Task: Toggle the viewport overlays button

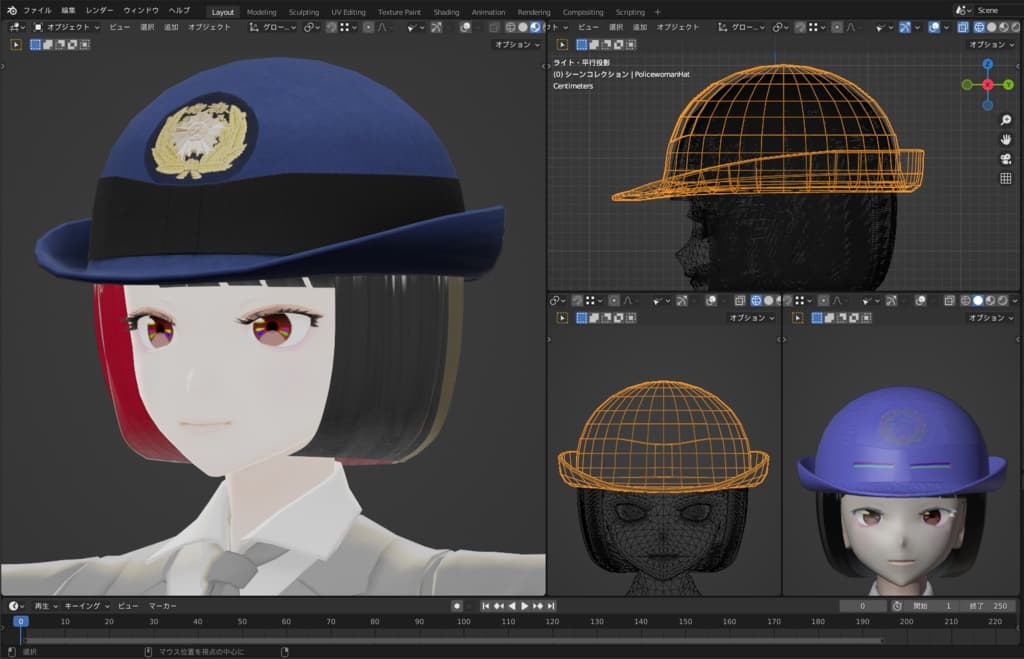Action: pyautogui.click(x=465, y=28)
